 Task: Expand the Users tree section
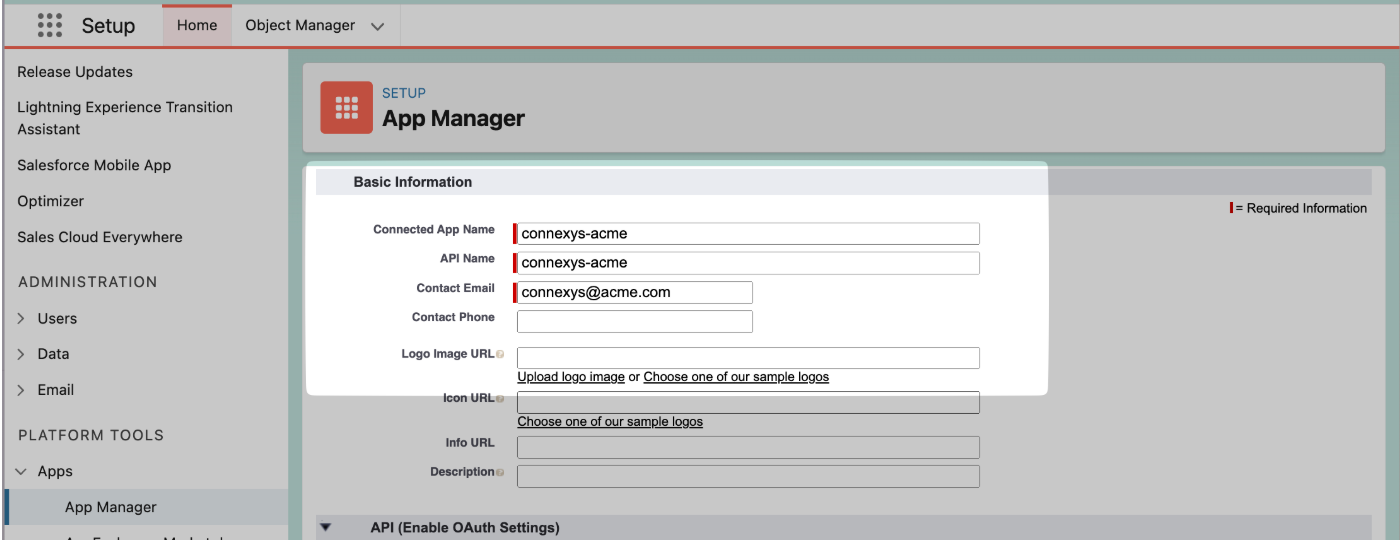(x=22, y=318)
